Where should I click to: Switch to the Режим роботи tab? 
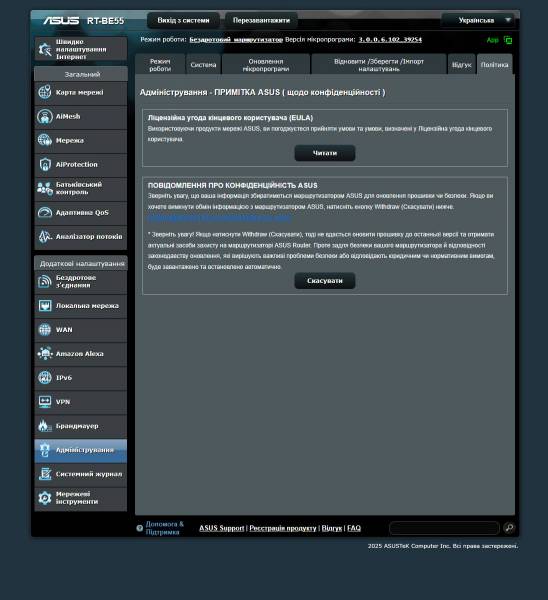click(x=160, y=65)
